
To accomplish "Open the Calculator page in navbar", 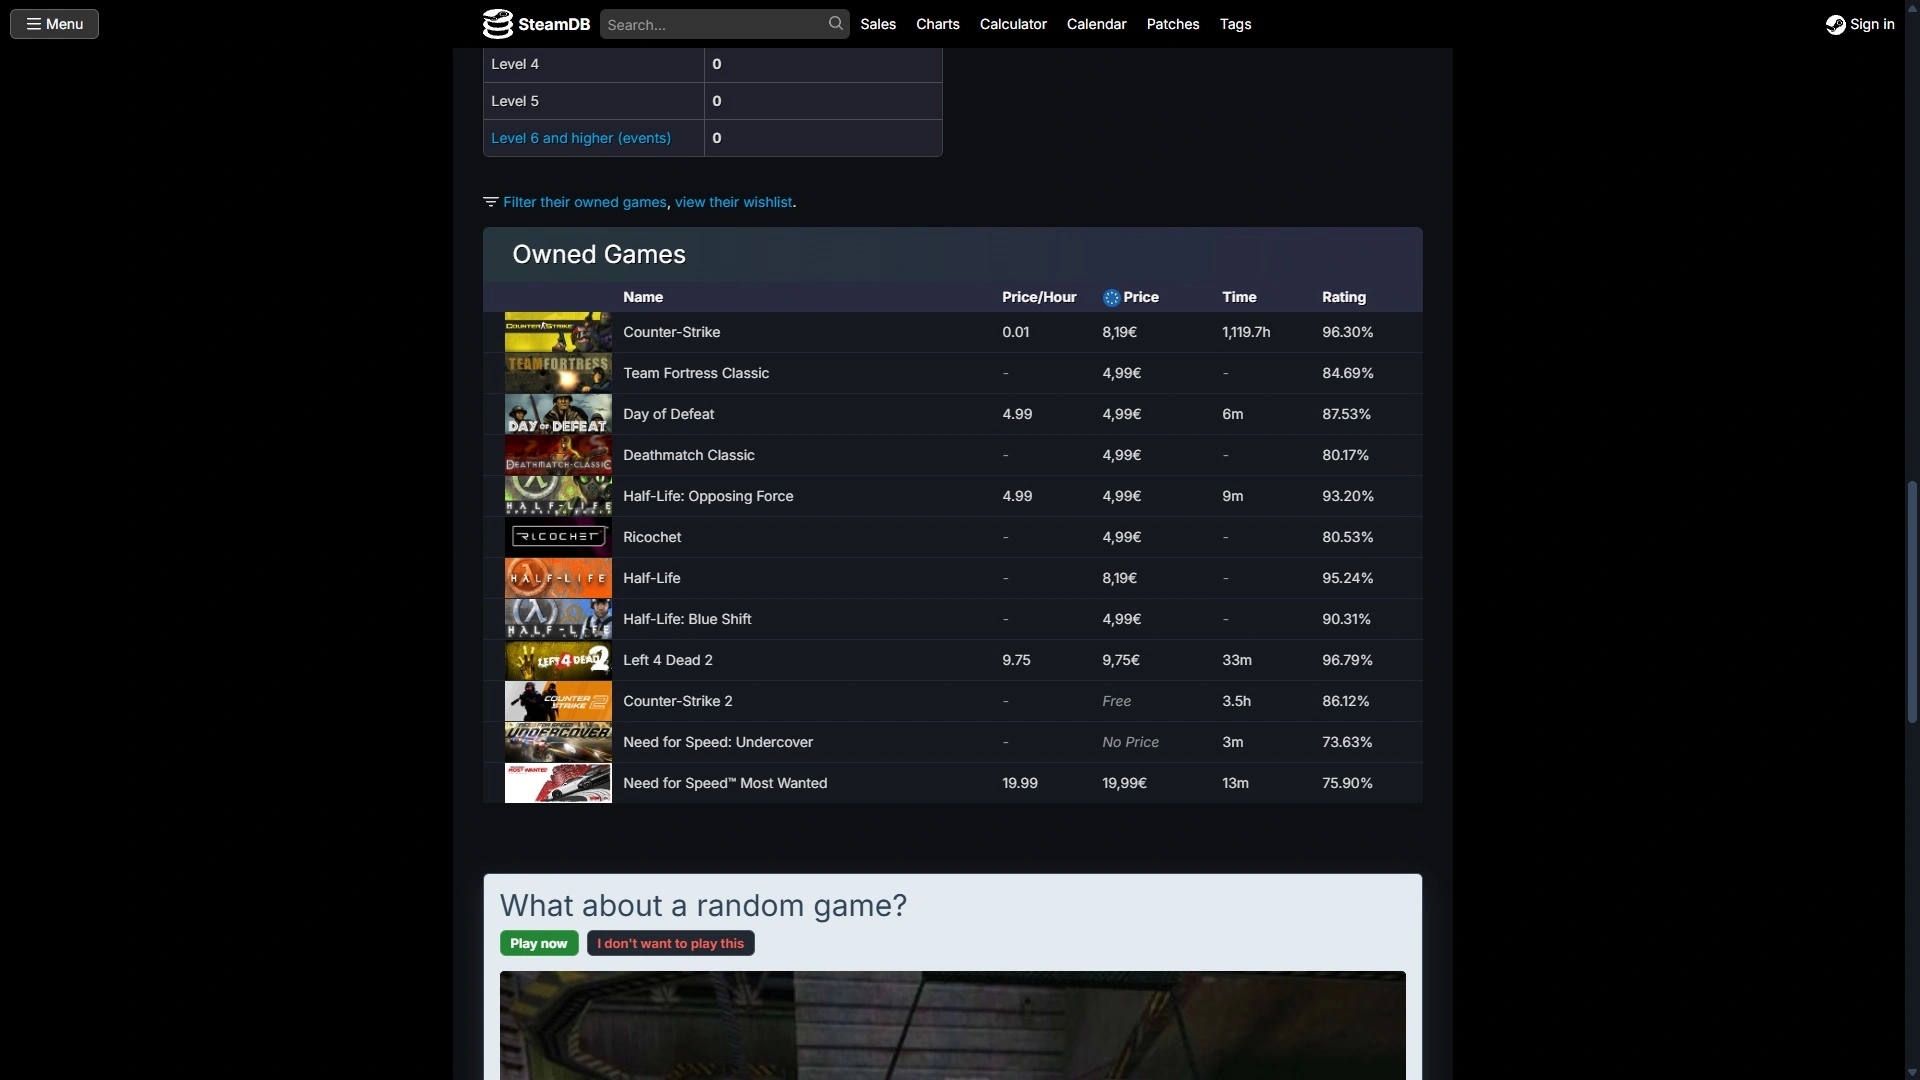I will 1013,24.
